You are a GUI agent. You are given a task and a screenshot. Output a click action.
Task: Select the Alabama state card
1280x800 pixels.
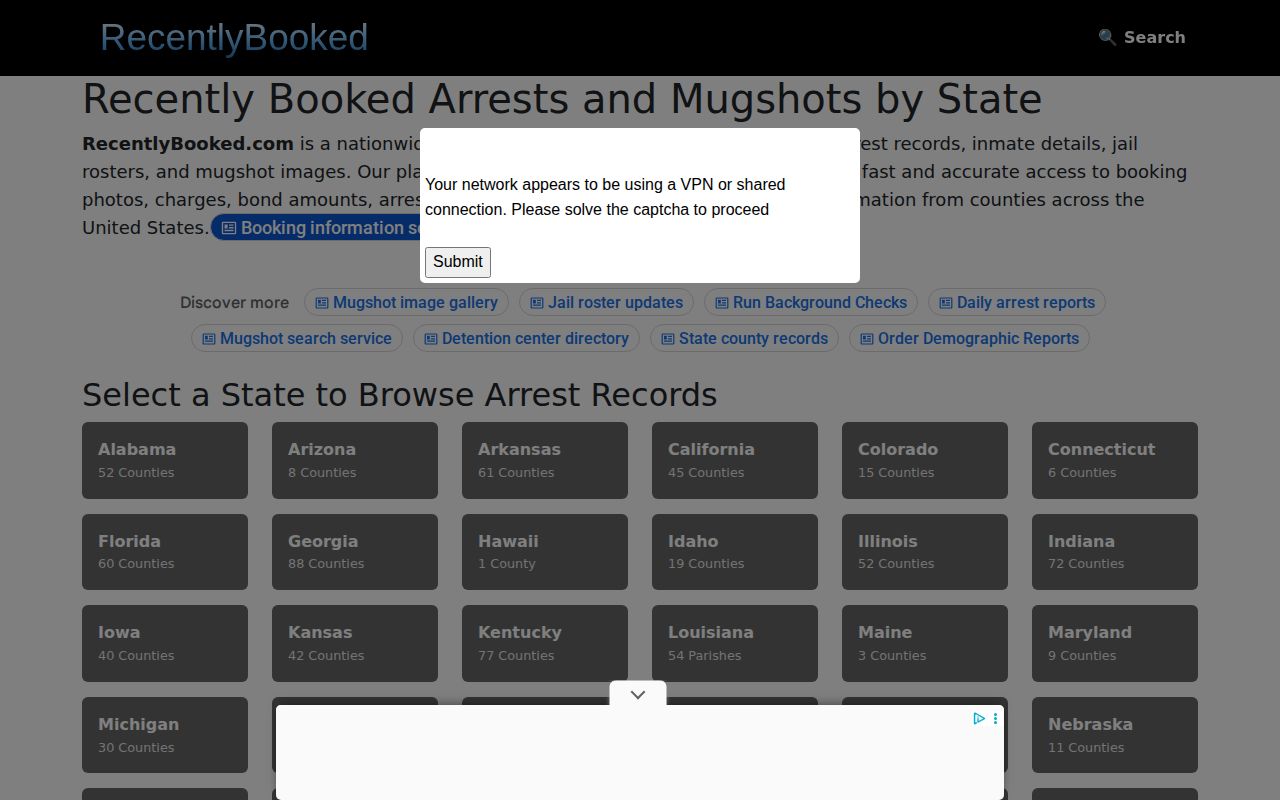[165, 460]
